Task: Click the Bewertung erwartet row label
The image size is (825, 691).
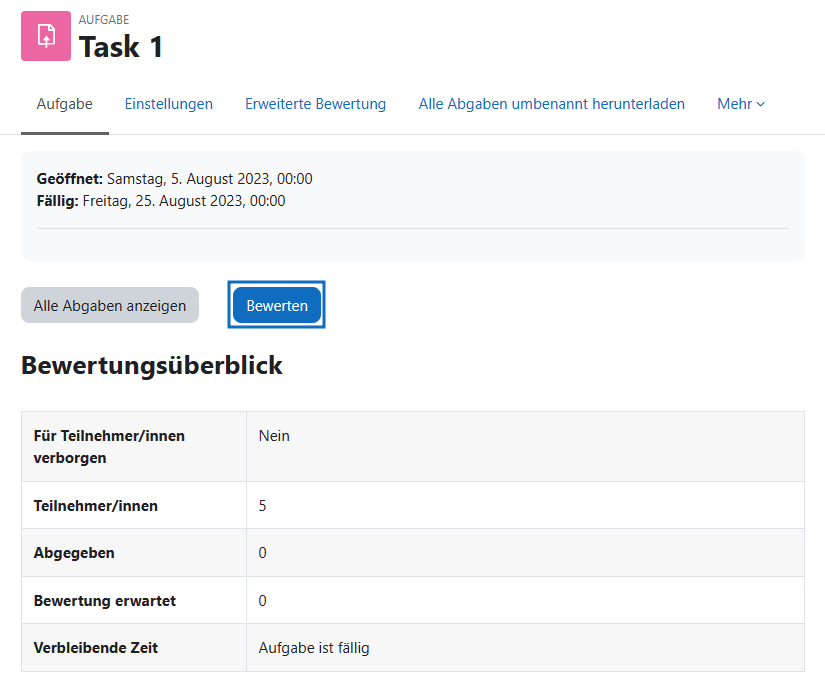Action: [105, 600]
